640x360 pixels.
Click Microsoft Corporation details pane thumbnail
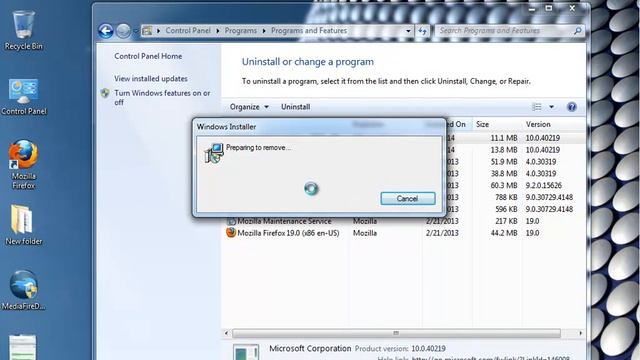click(x=246, y=353)
